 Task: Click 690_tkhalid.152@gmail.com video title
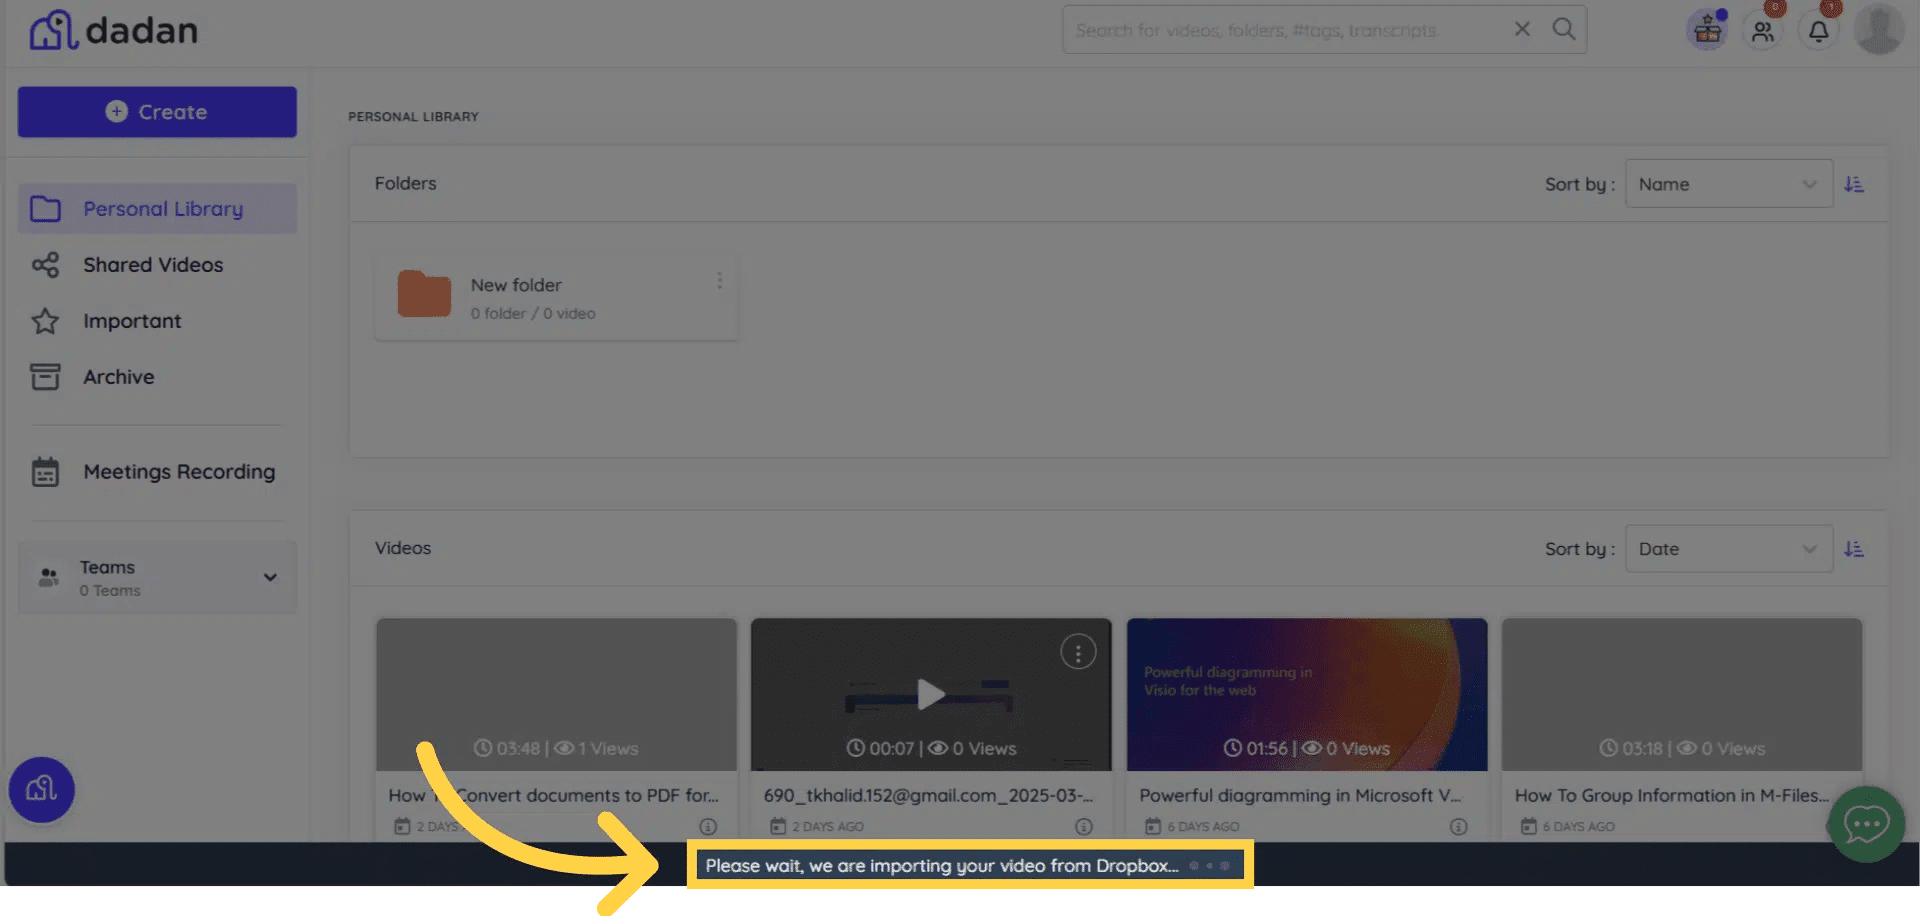tap(928, 796)
